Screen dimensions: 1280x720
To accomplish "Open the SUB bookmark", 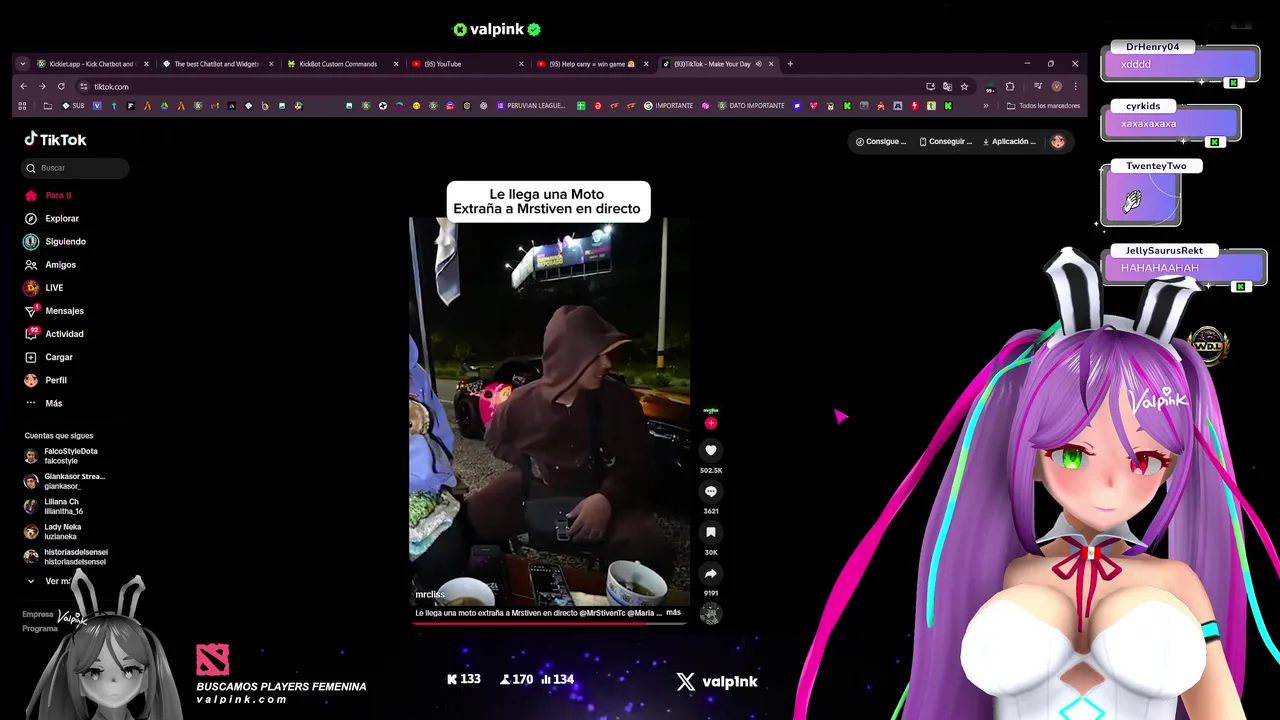I will click(x=73, y=106).
